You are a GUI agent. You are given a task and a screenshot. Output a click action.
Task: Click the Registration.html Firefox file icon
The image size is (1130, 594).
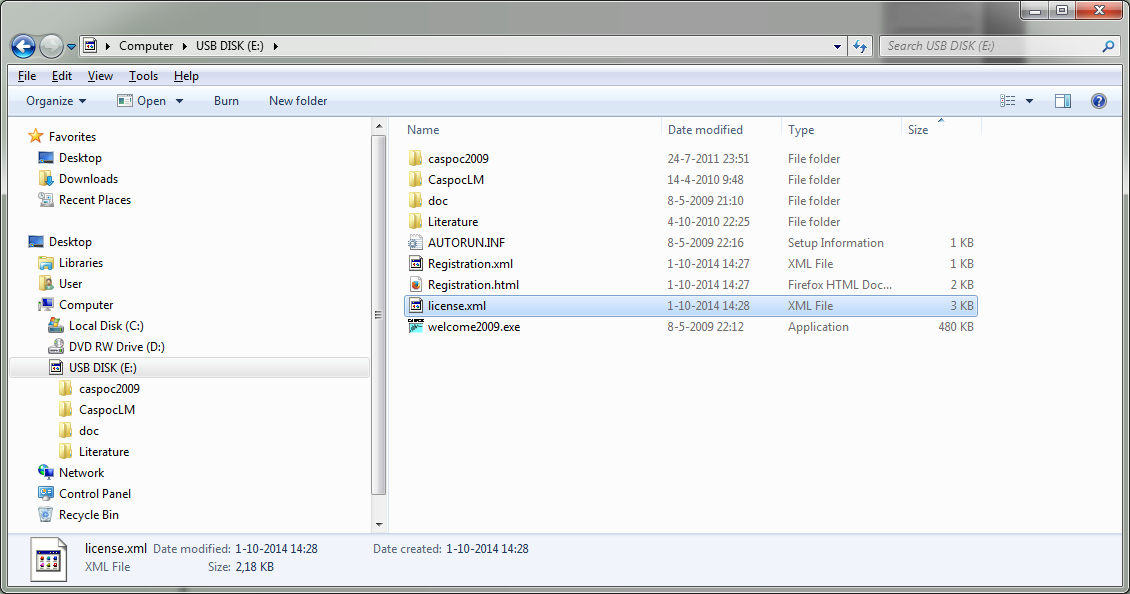[416, 285]
